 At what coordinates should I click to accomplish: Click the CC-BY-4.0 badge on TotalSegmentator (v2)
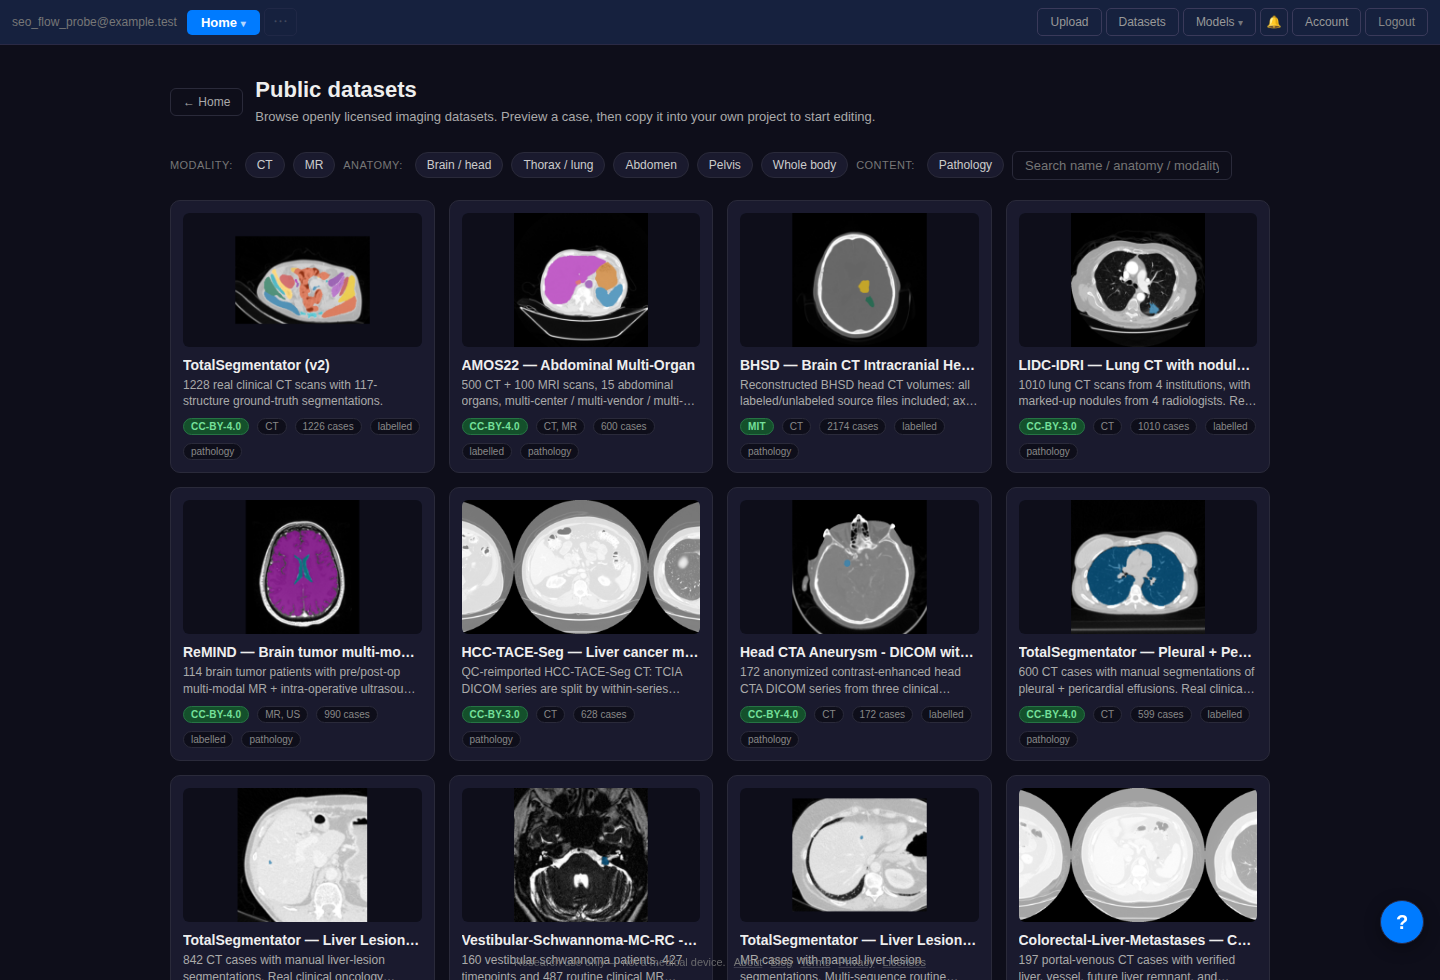pyautogui.click(x=216, y=426)
